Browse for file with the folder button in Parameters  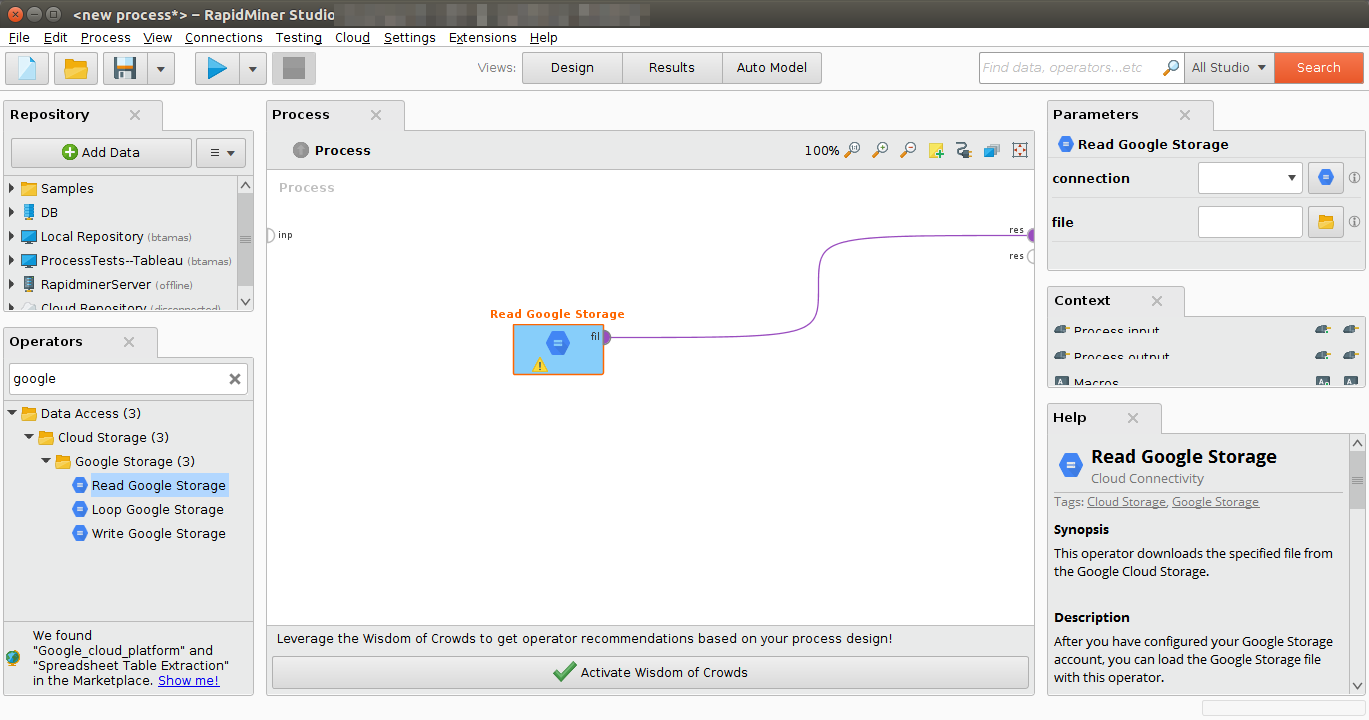[1326, 222]
